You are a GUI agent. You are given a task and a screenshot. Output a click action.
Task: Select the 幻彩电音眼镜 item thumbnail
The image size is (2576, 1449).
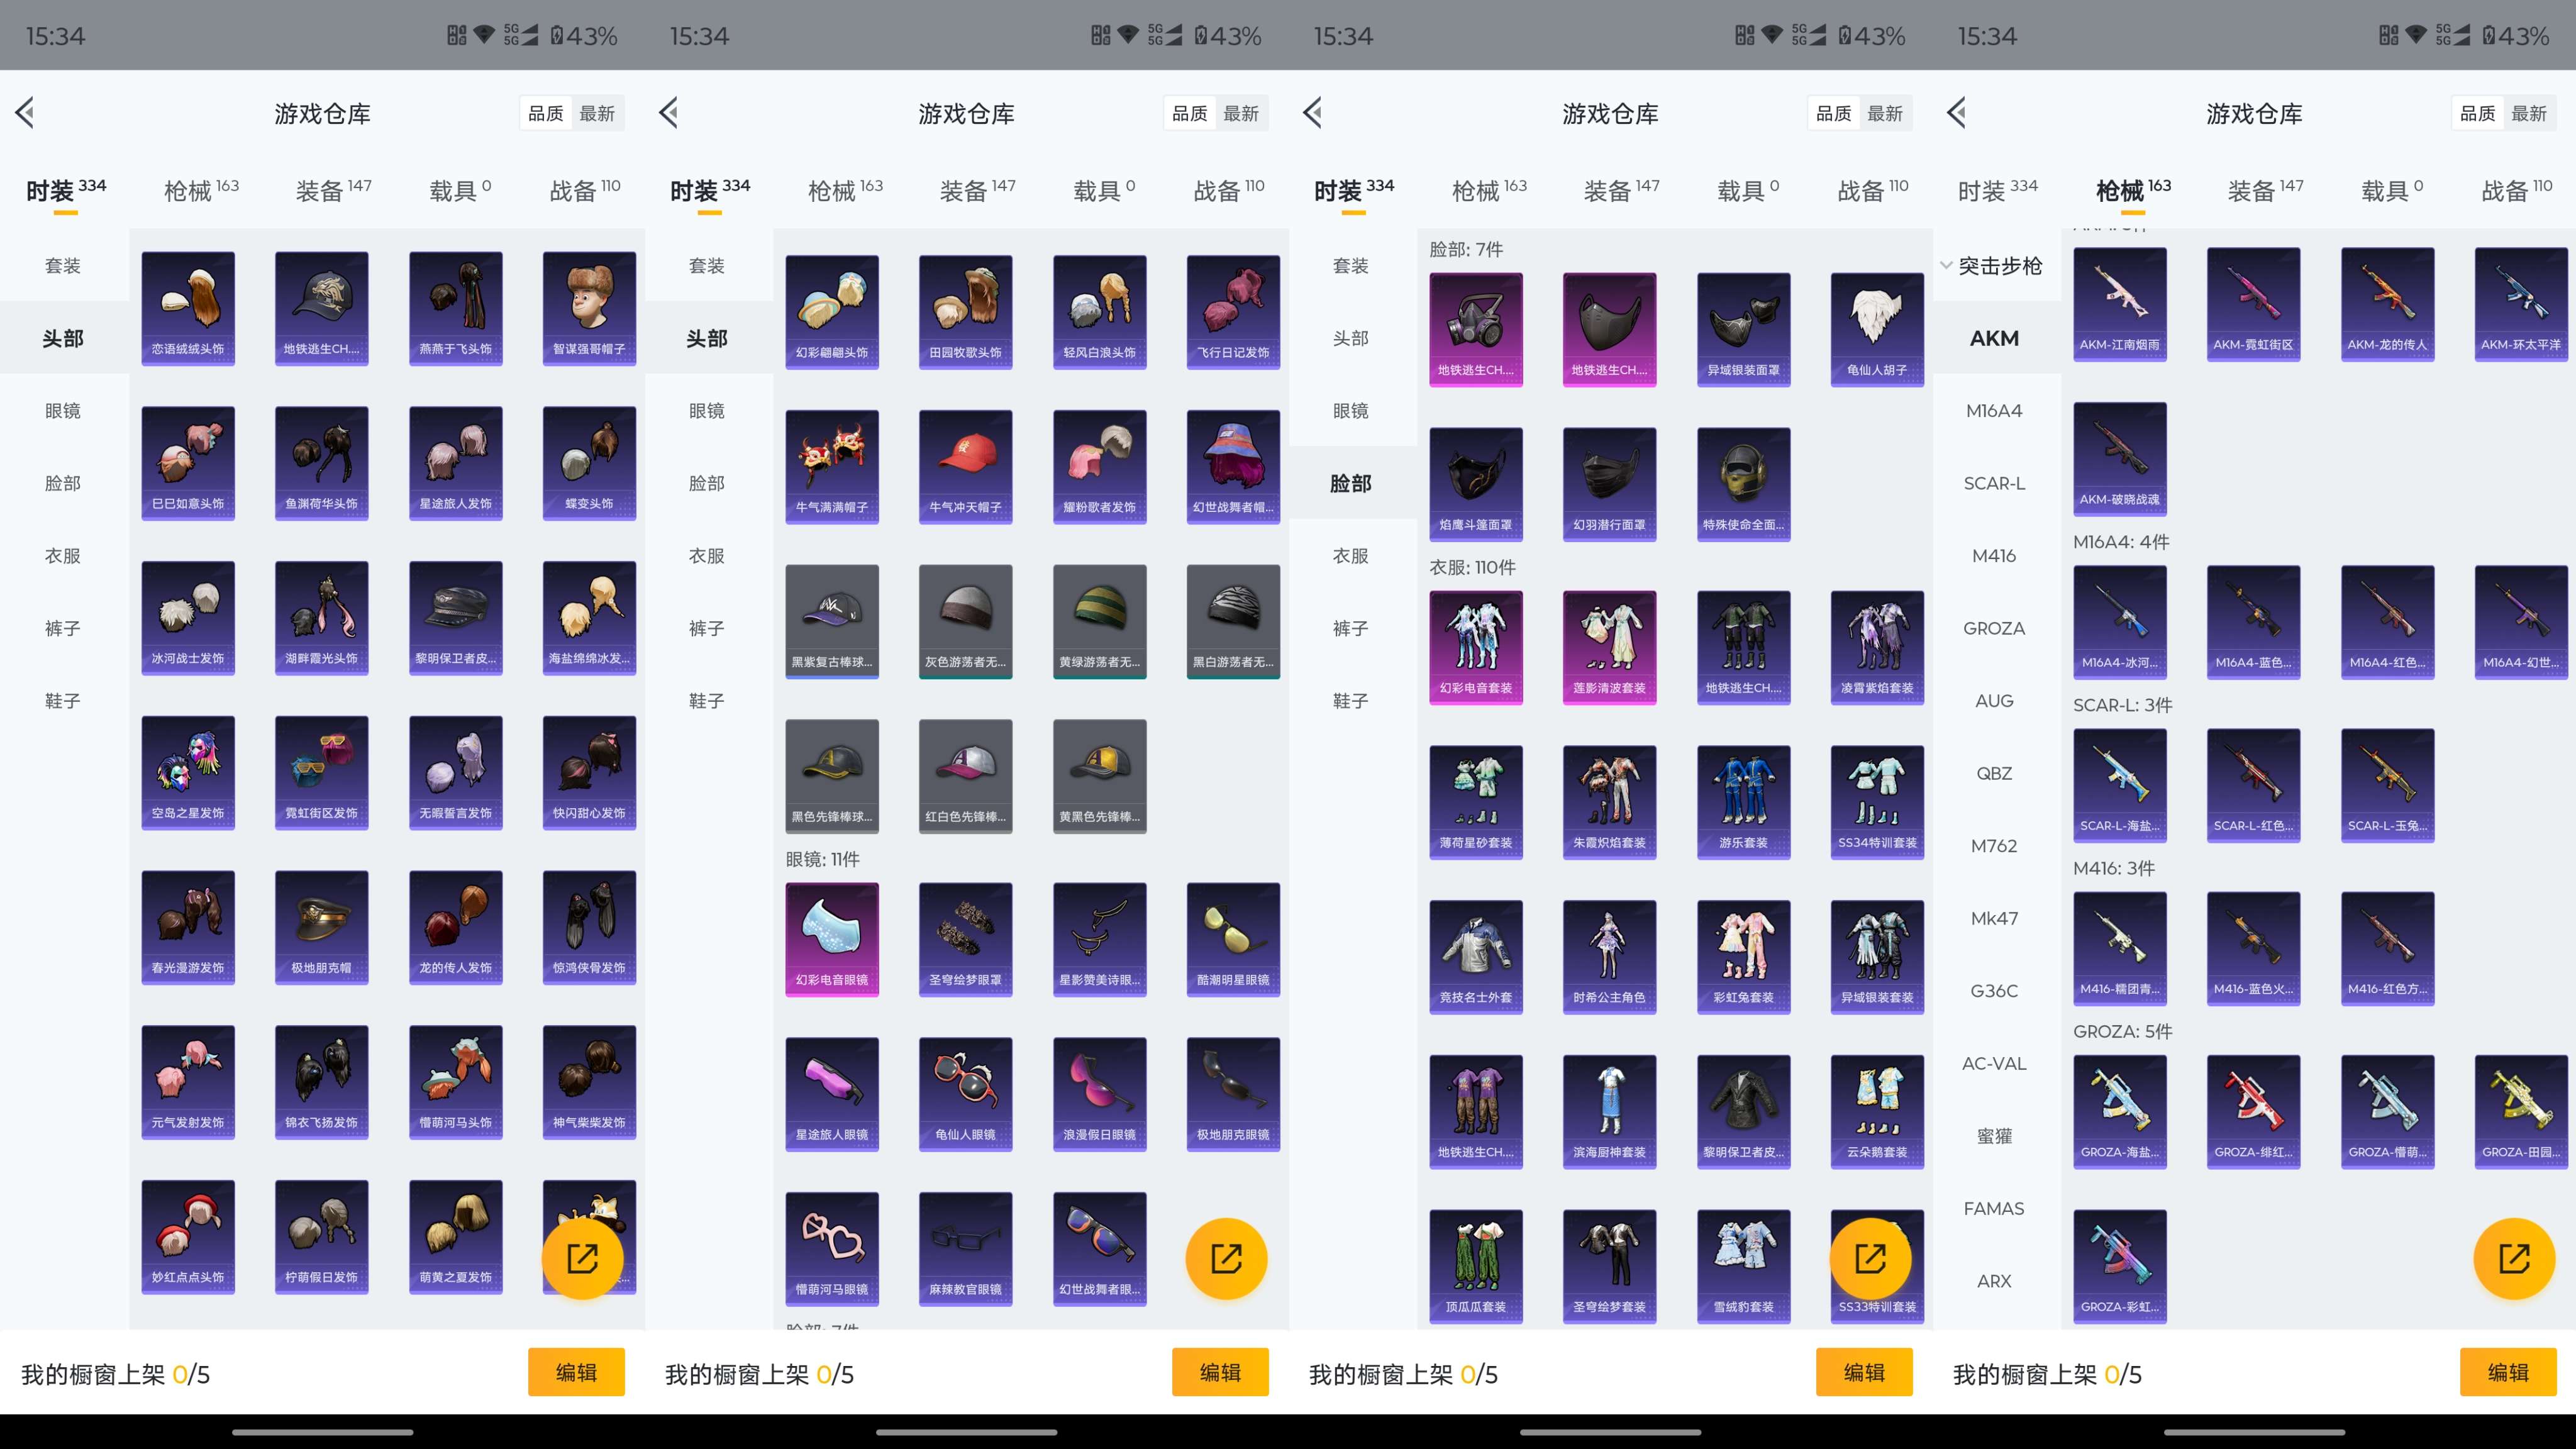pos(832,938)
